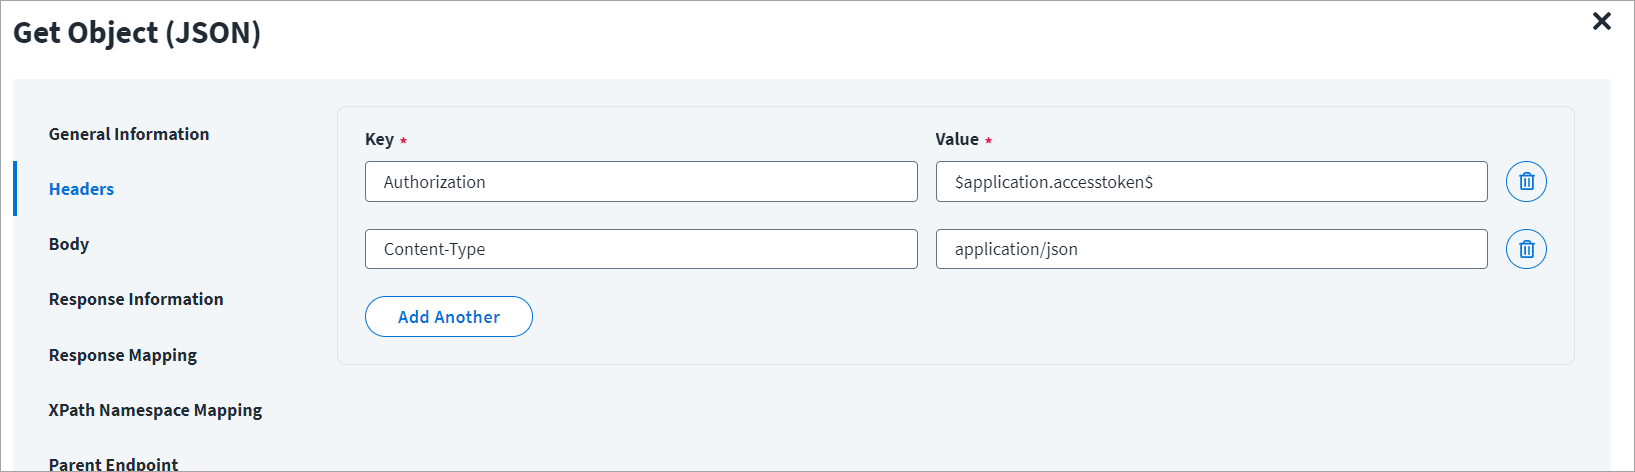This screenshot has height=472, width=1635.
Task: Open the Response Mapping section
Action: pos(123,355)
